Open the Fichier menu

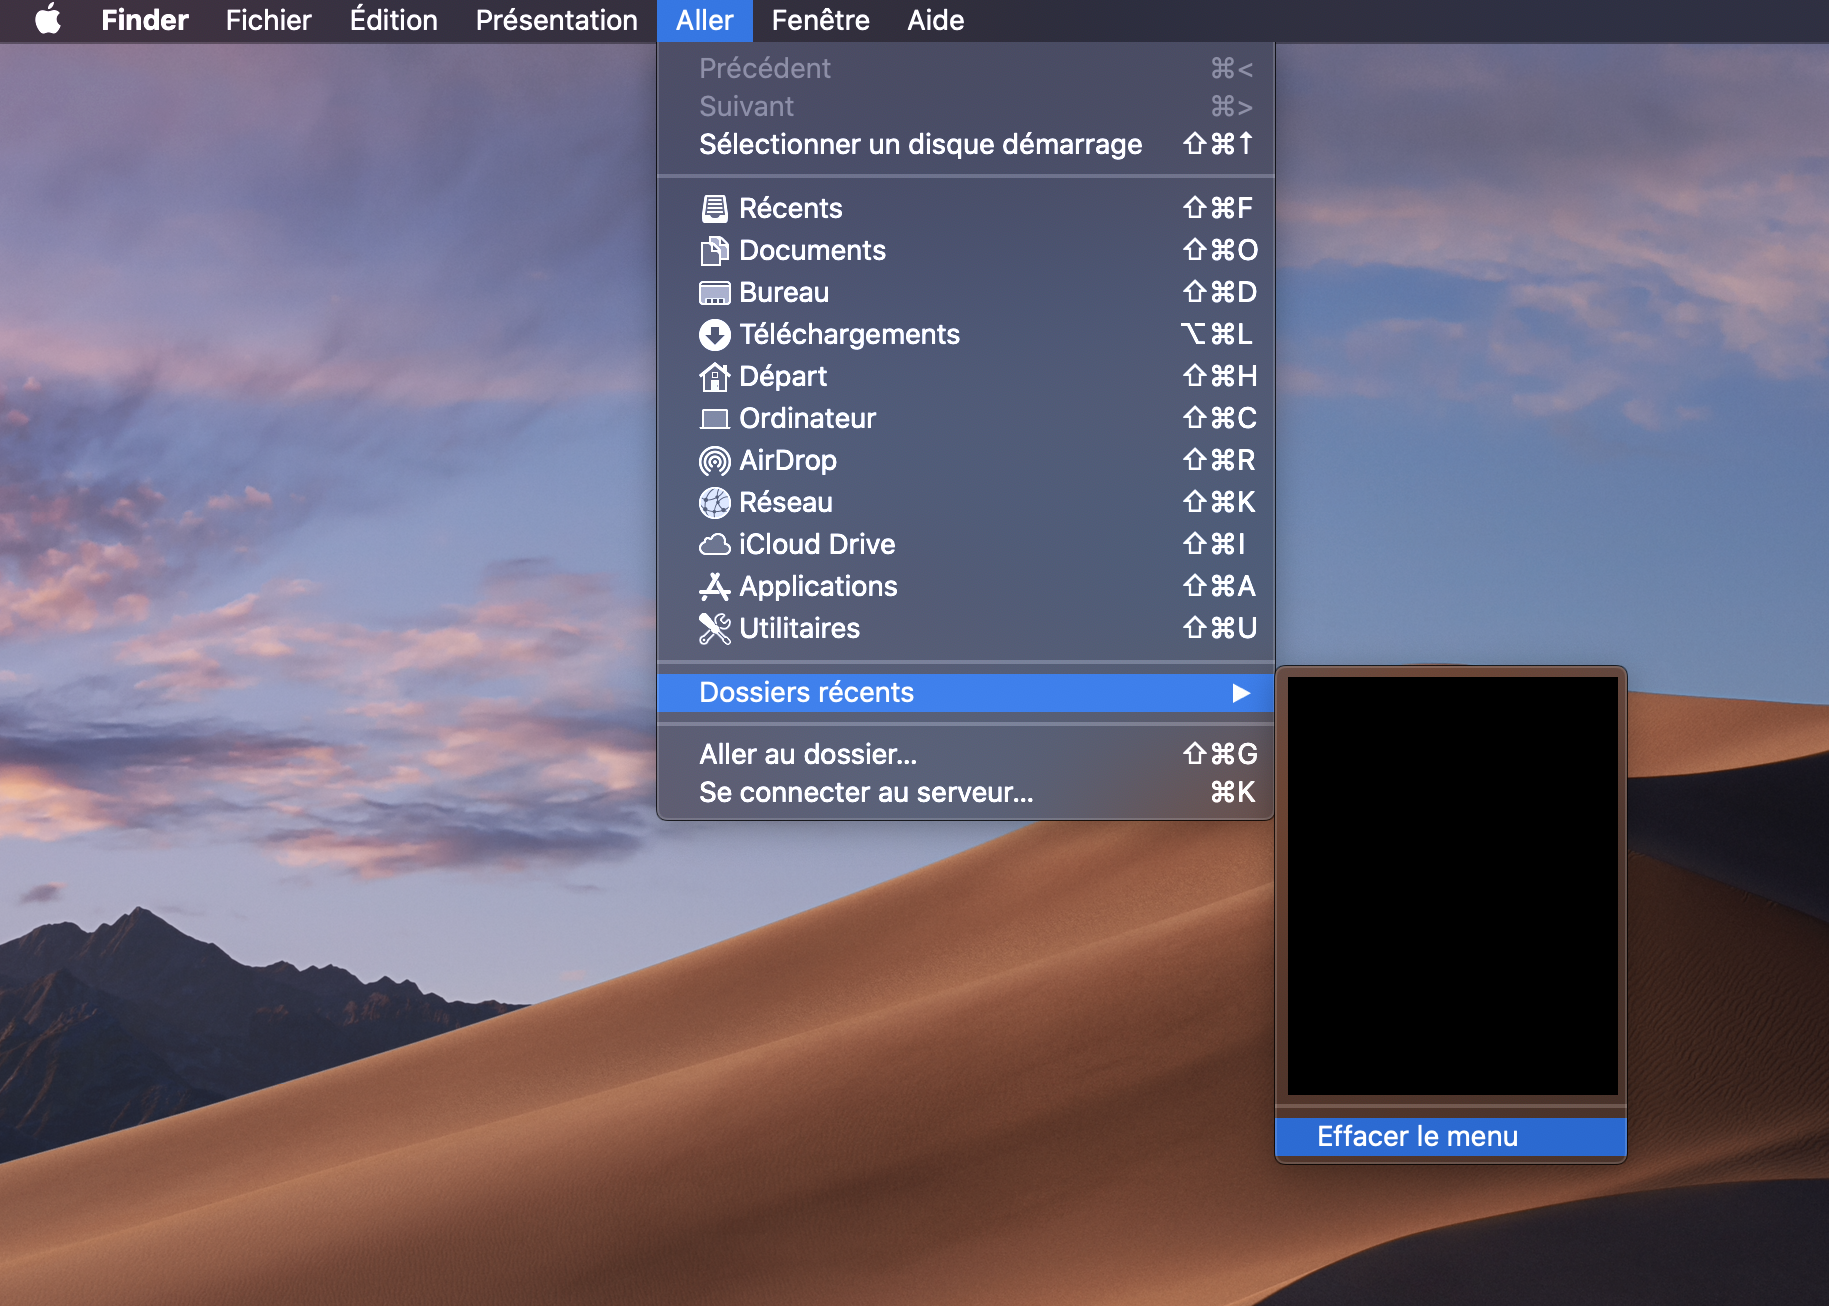[x=268, y=20]
